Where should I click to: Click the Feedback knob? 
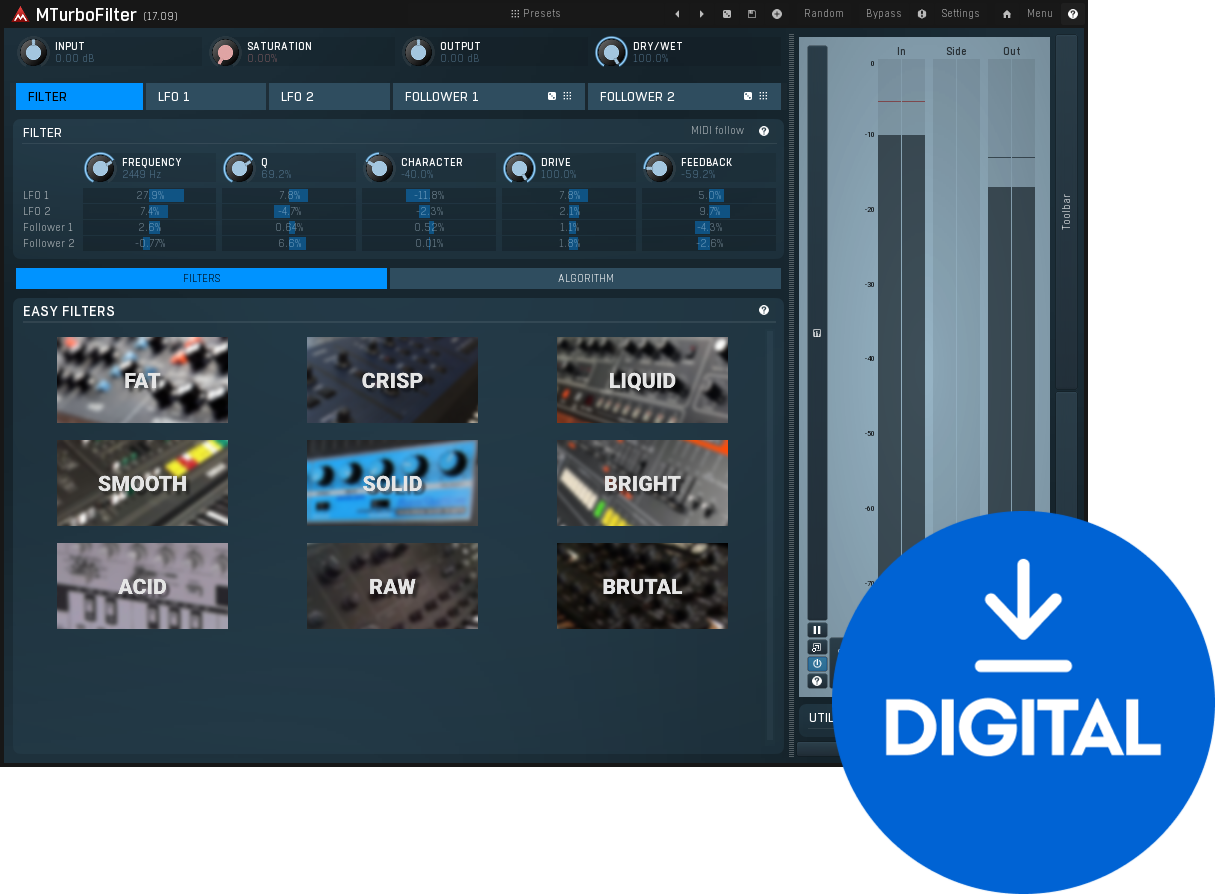pyautogui.click(x=658, y=167)
